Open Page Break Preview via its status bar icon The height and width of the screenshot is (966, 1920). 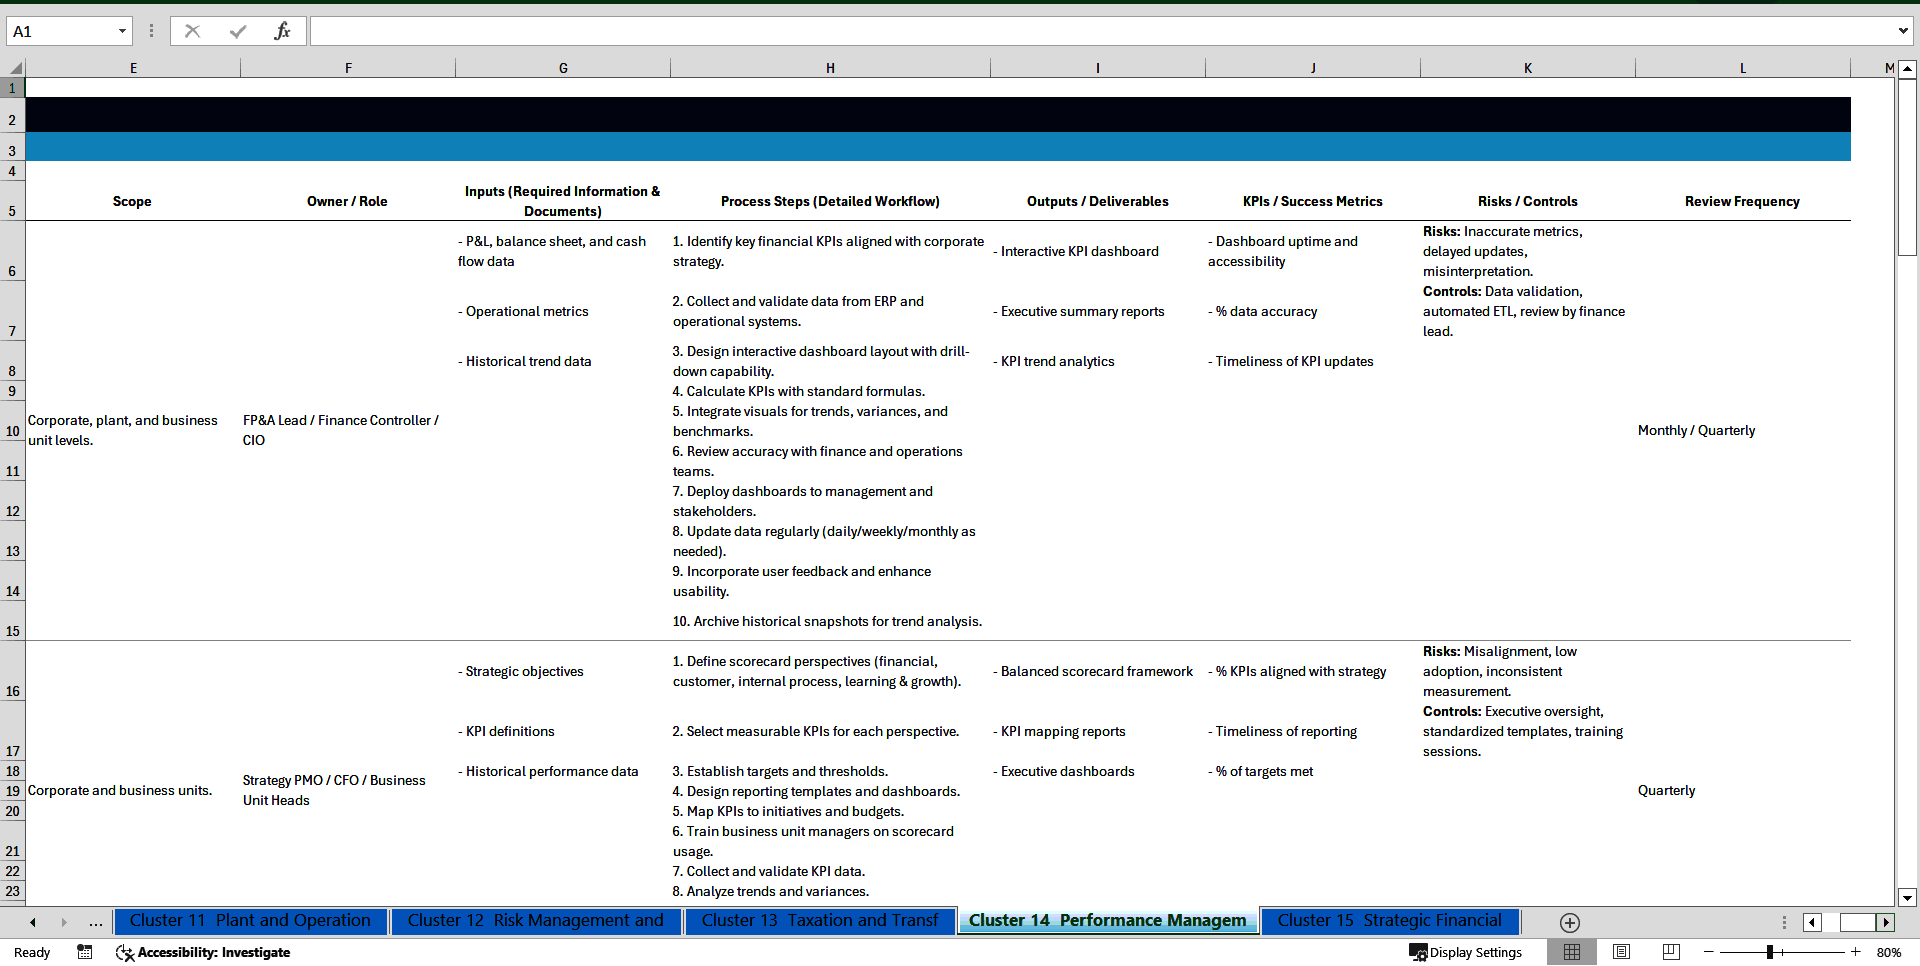point(1670,952)
